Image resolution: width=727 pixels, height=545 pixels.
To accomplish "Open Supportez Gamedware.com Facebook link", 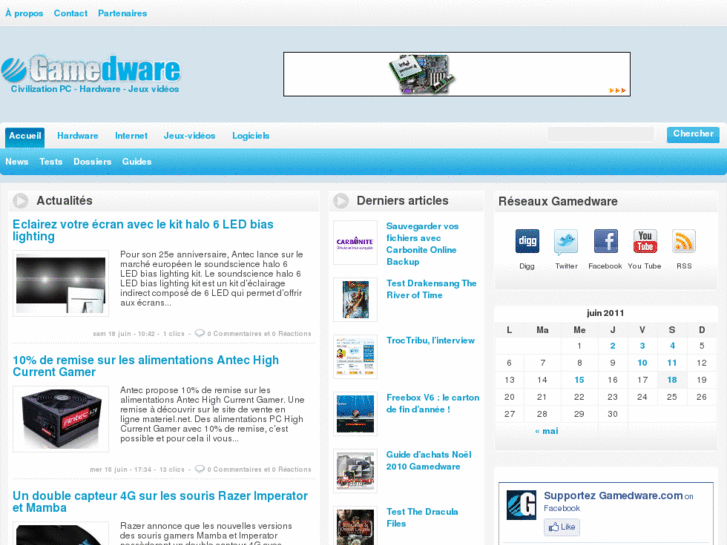I will (613, 496).
